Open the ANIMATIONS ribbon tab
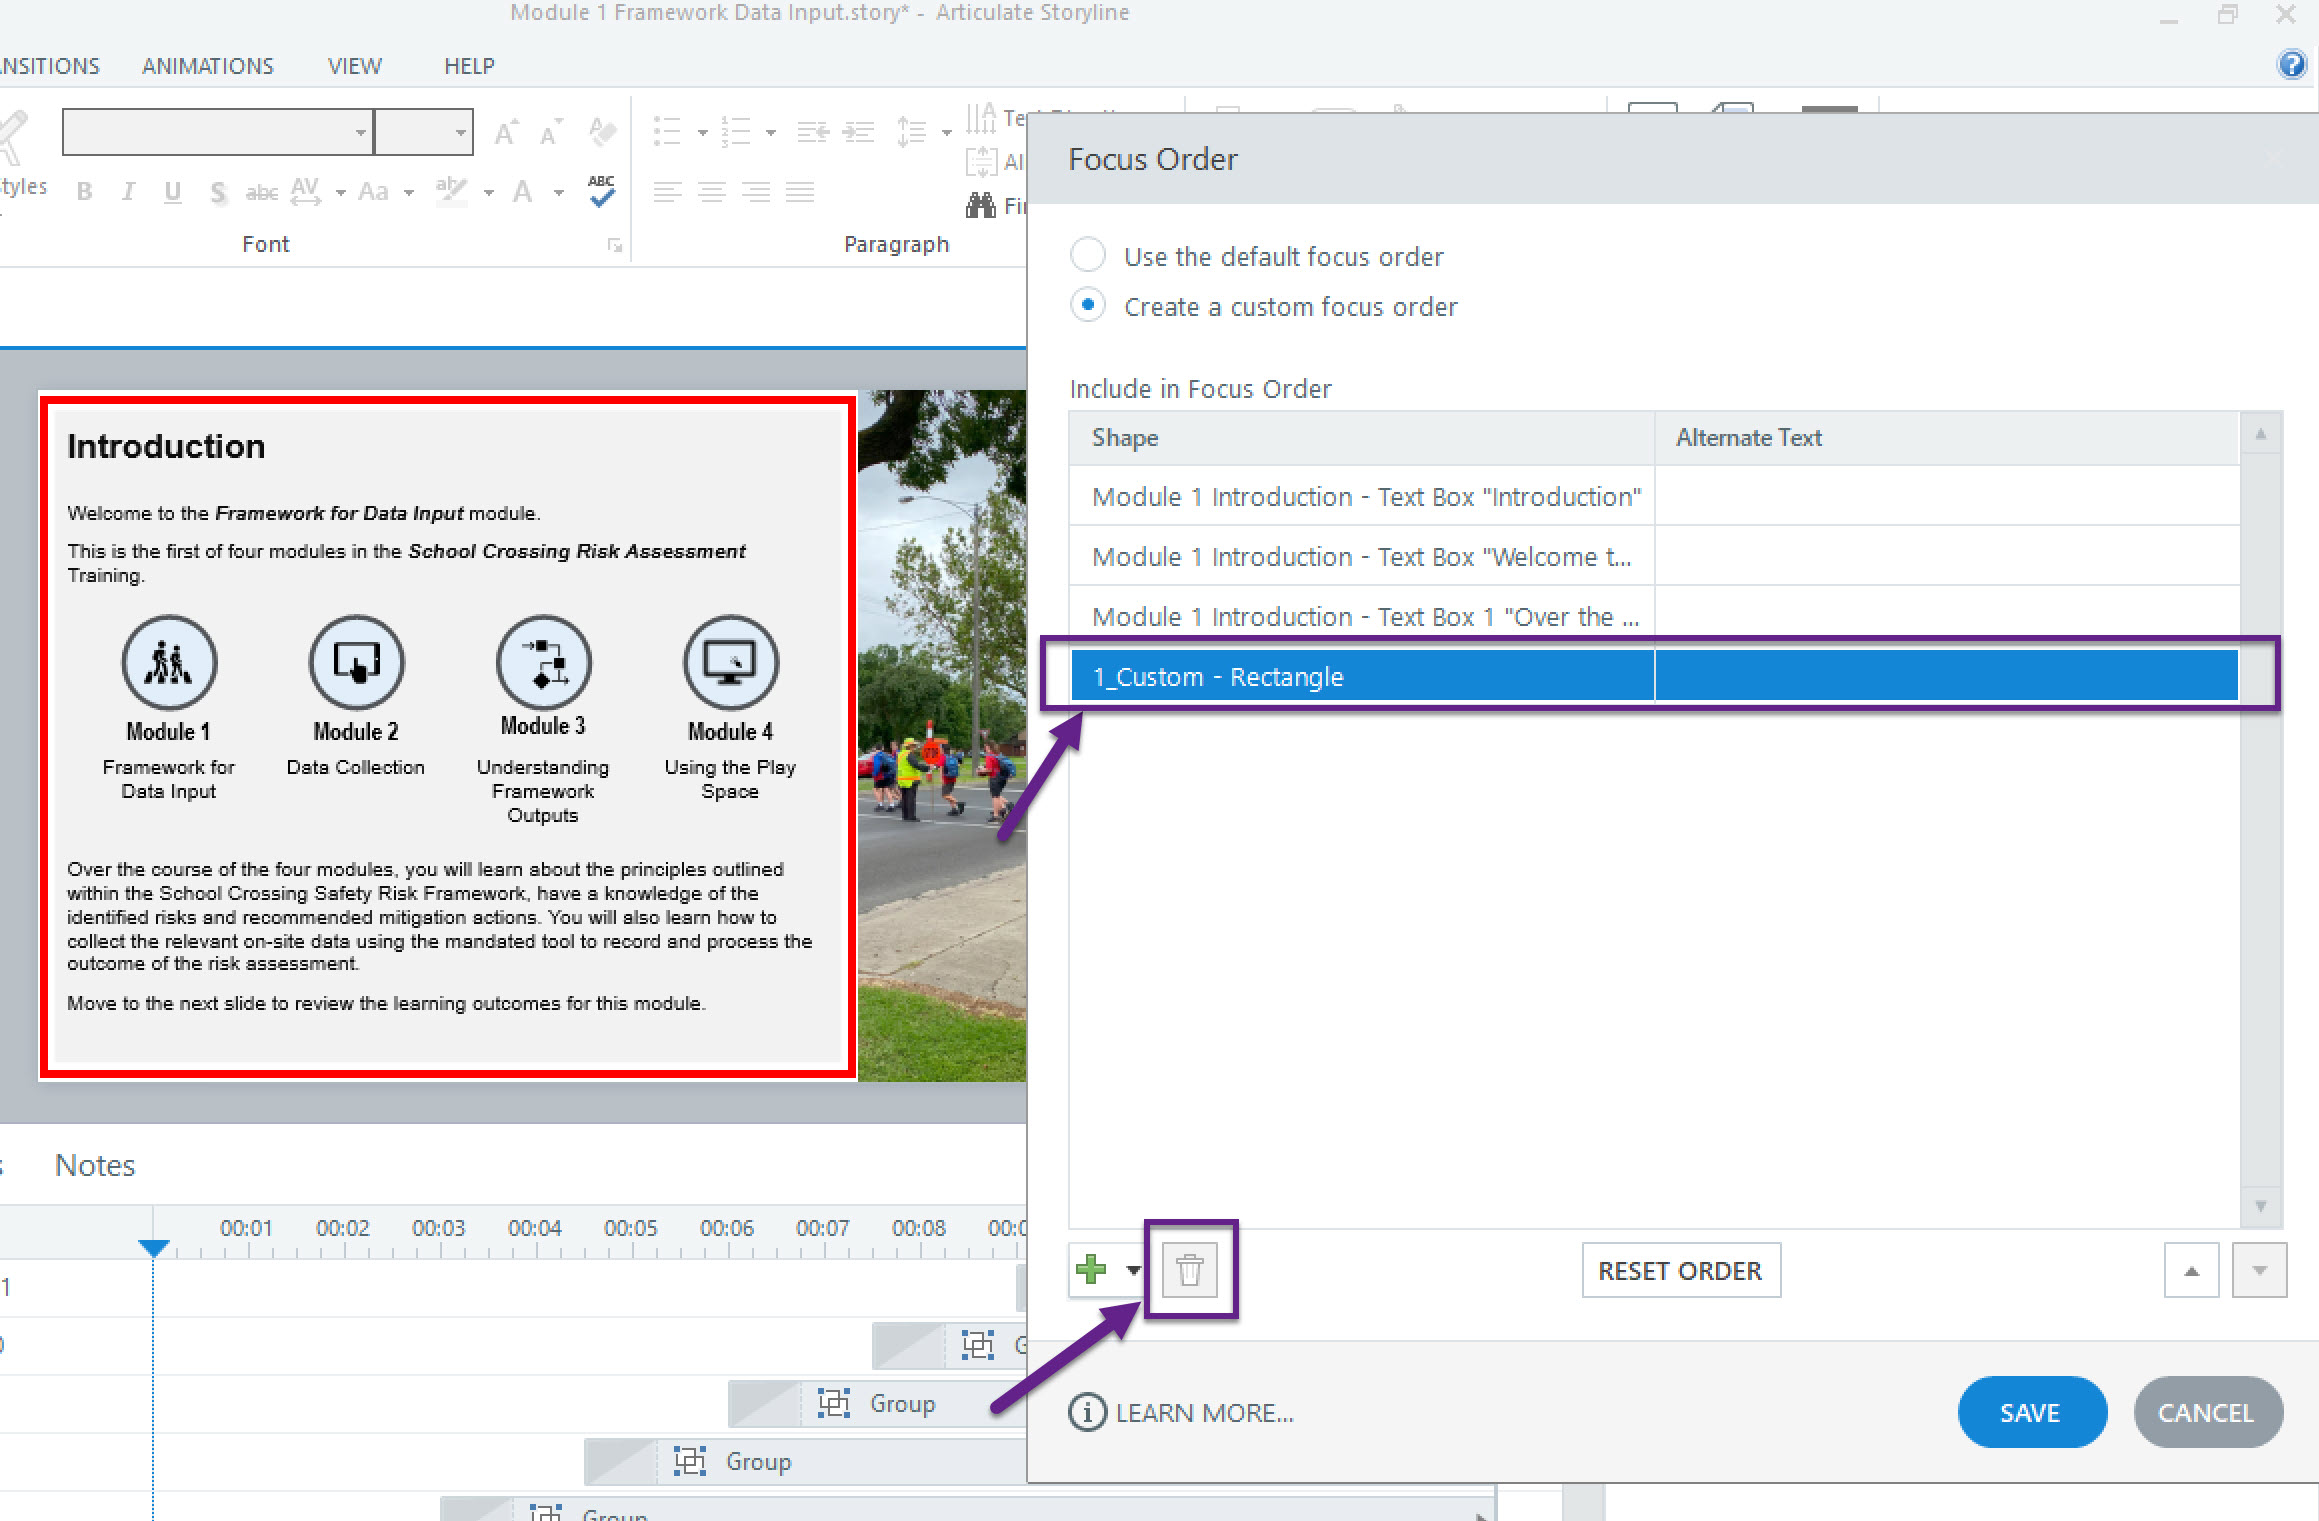Screen dimensions: 2319x1521 tap(208, 66)
